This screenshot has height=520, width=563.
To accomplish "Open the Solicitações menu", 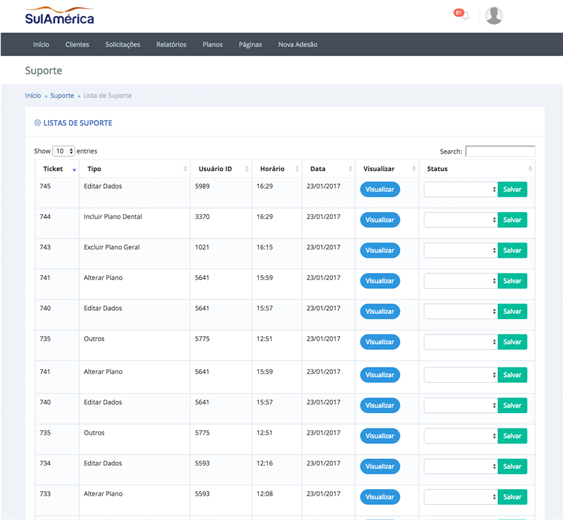I will [x=122, y=45].
